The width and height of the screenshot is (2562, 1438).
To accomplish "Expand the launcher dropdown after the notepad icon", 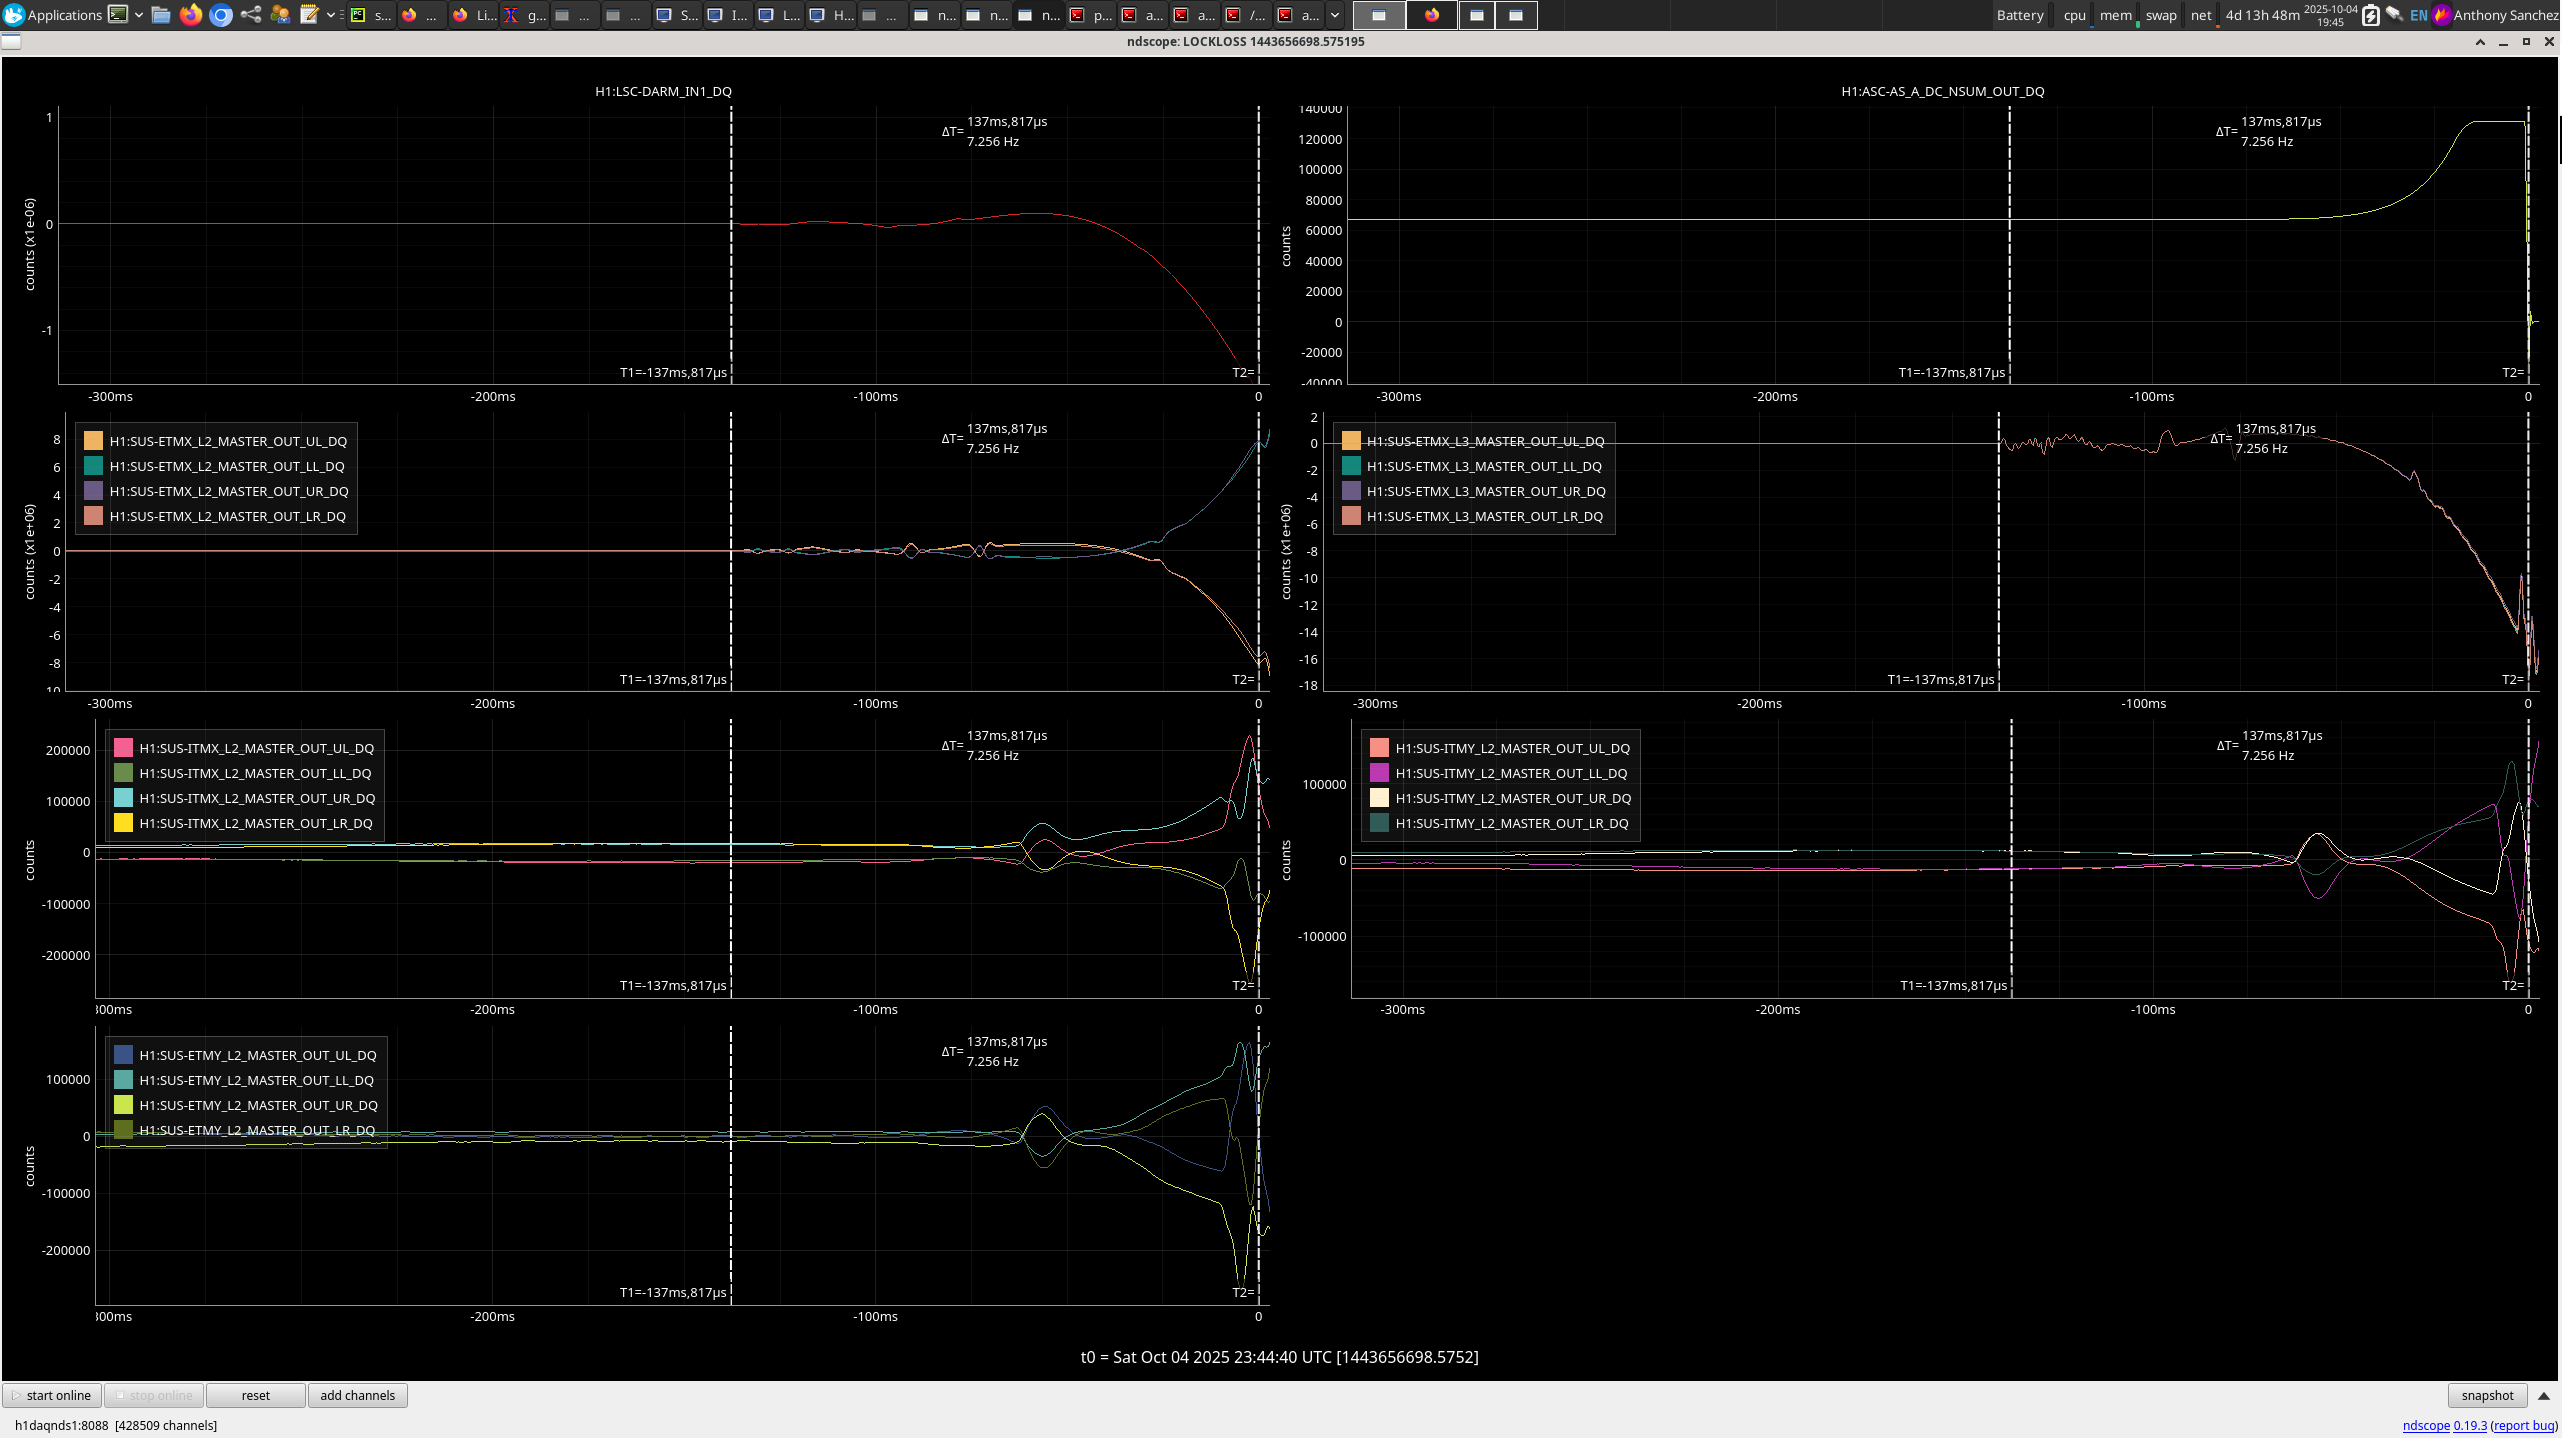I will click(331, 15).
